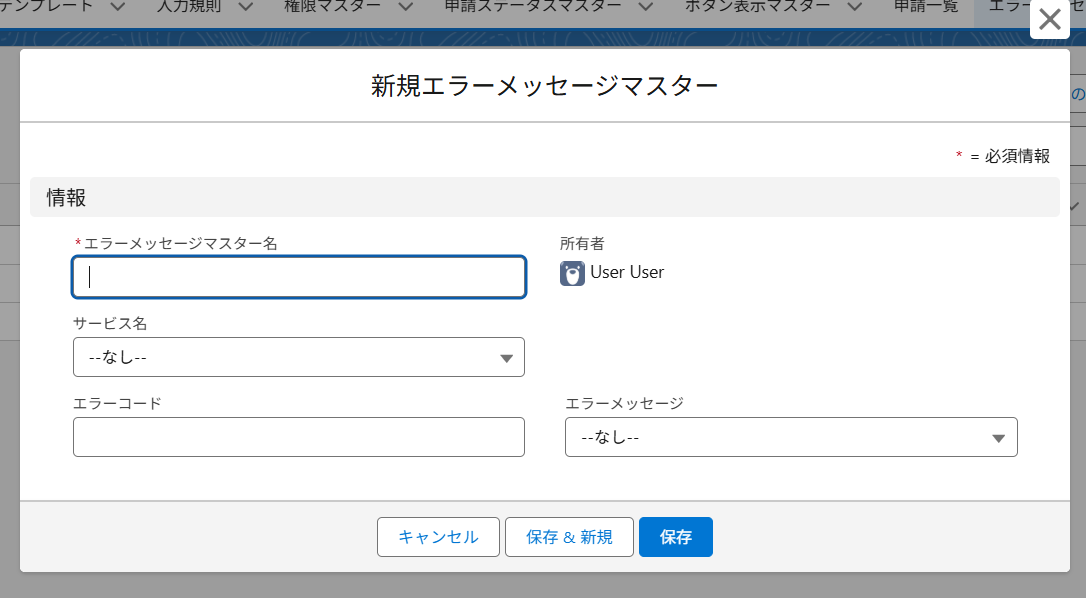The width and height of the screenshot is (1086, 598).
Task: Open the chevron menu after テンプレート
Action: tap(117, 8)
